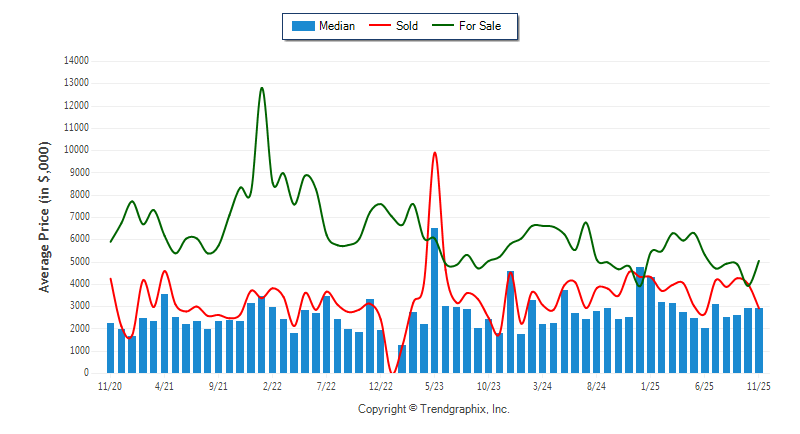Click the 10/23 x-axis date label
800x434 pixels.
coord(488,385)
